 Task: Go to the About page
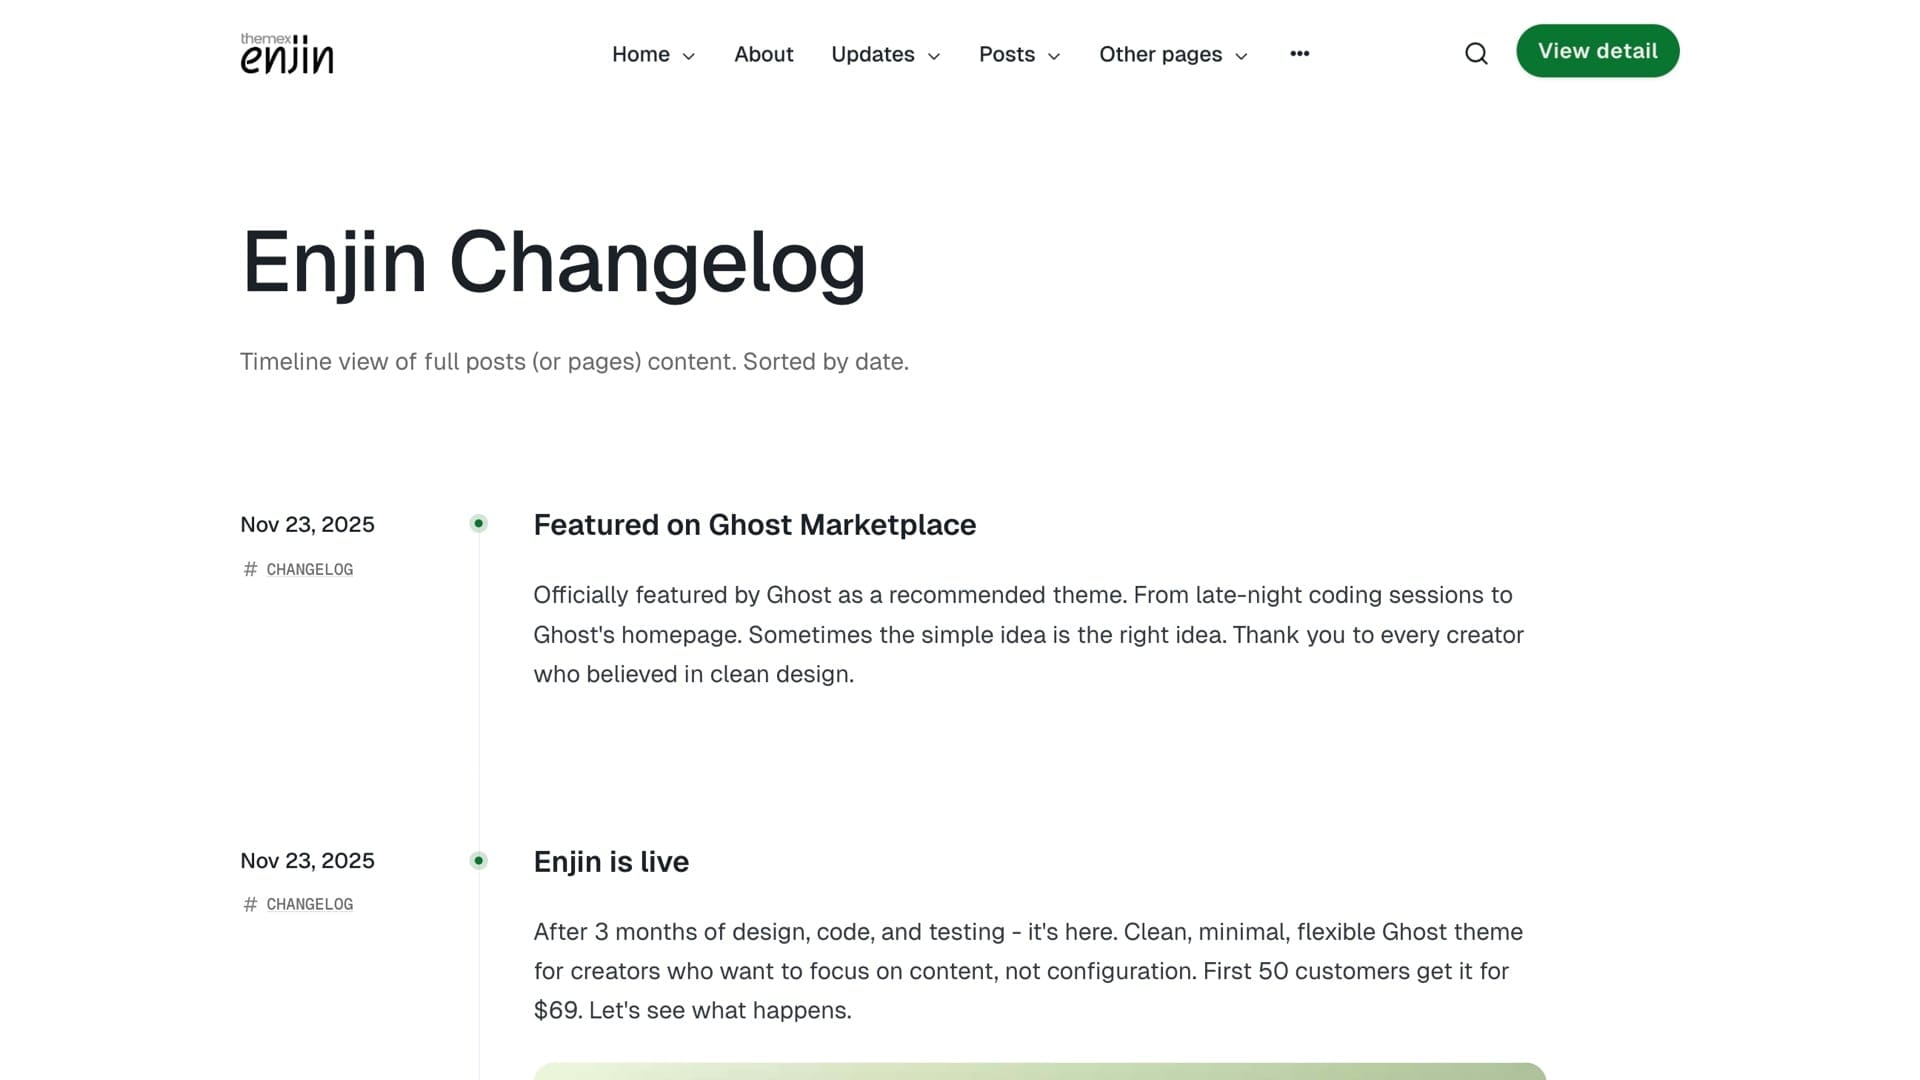tap(763, 54)
